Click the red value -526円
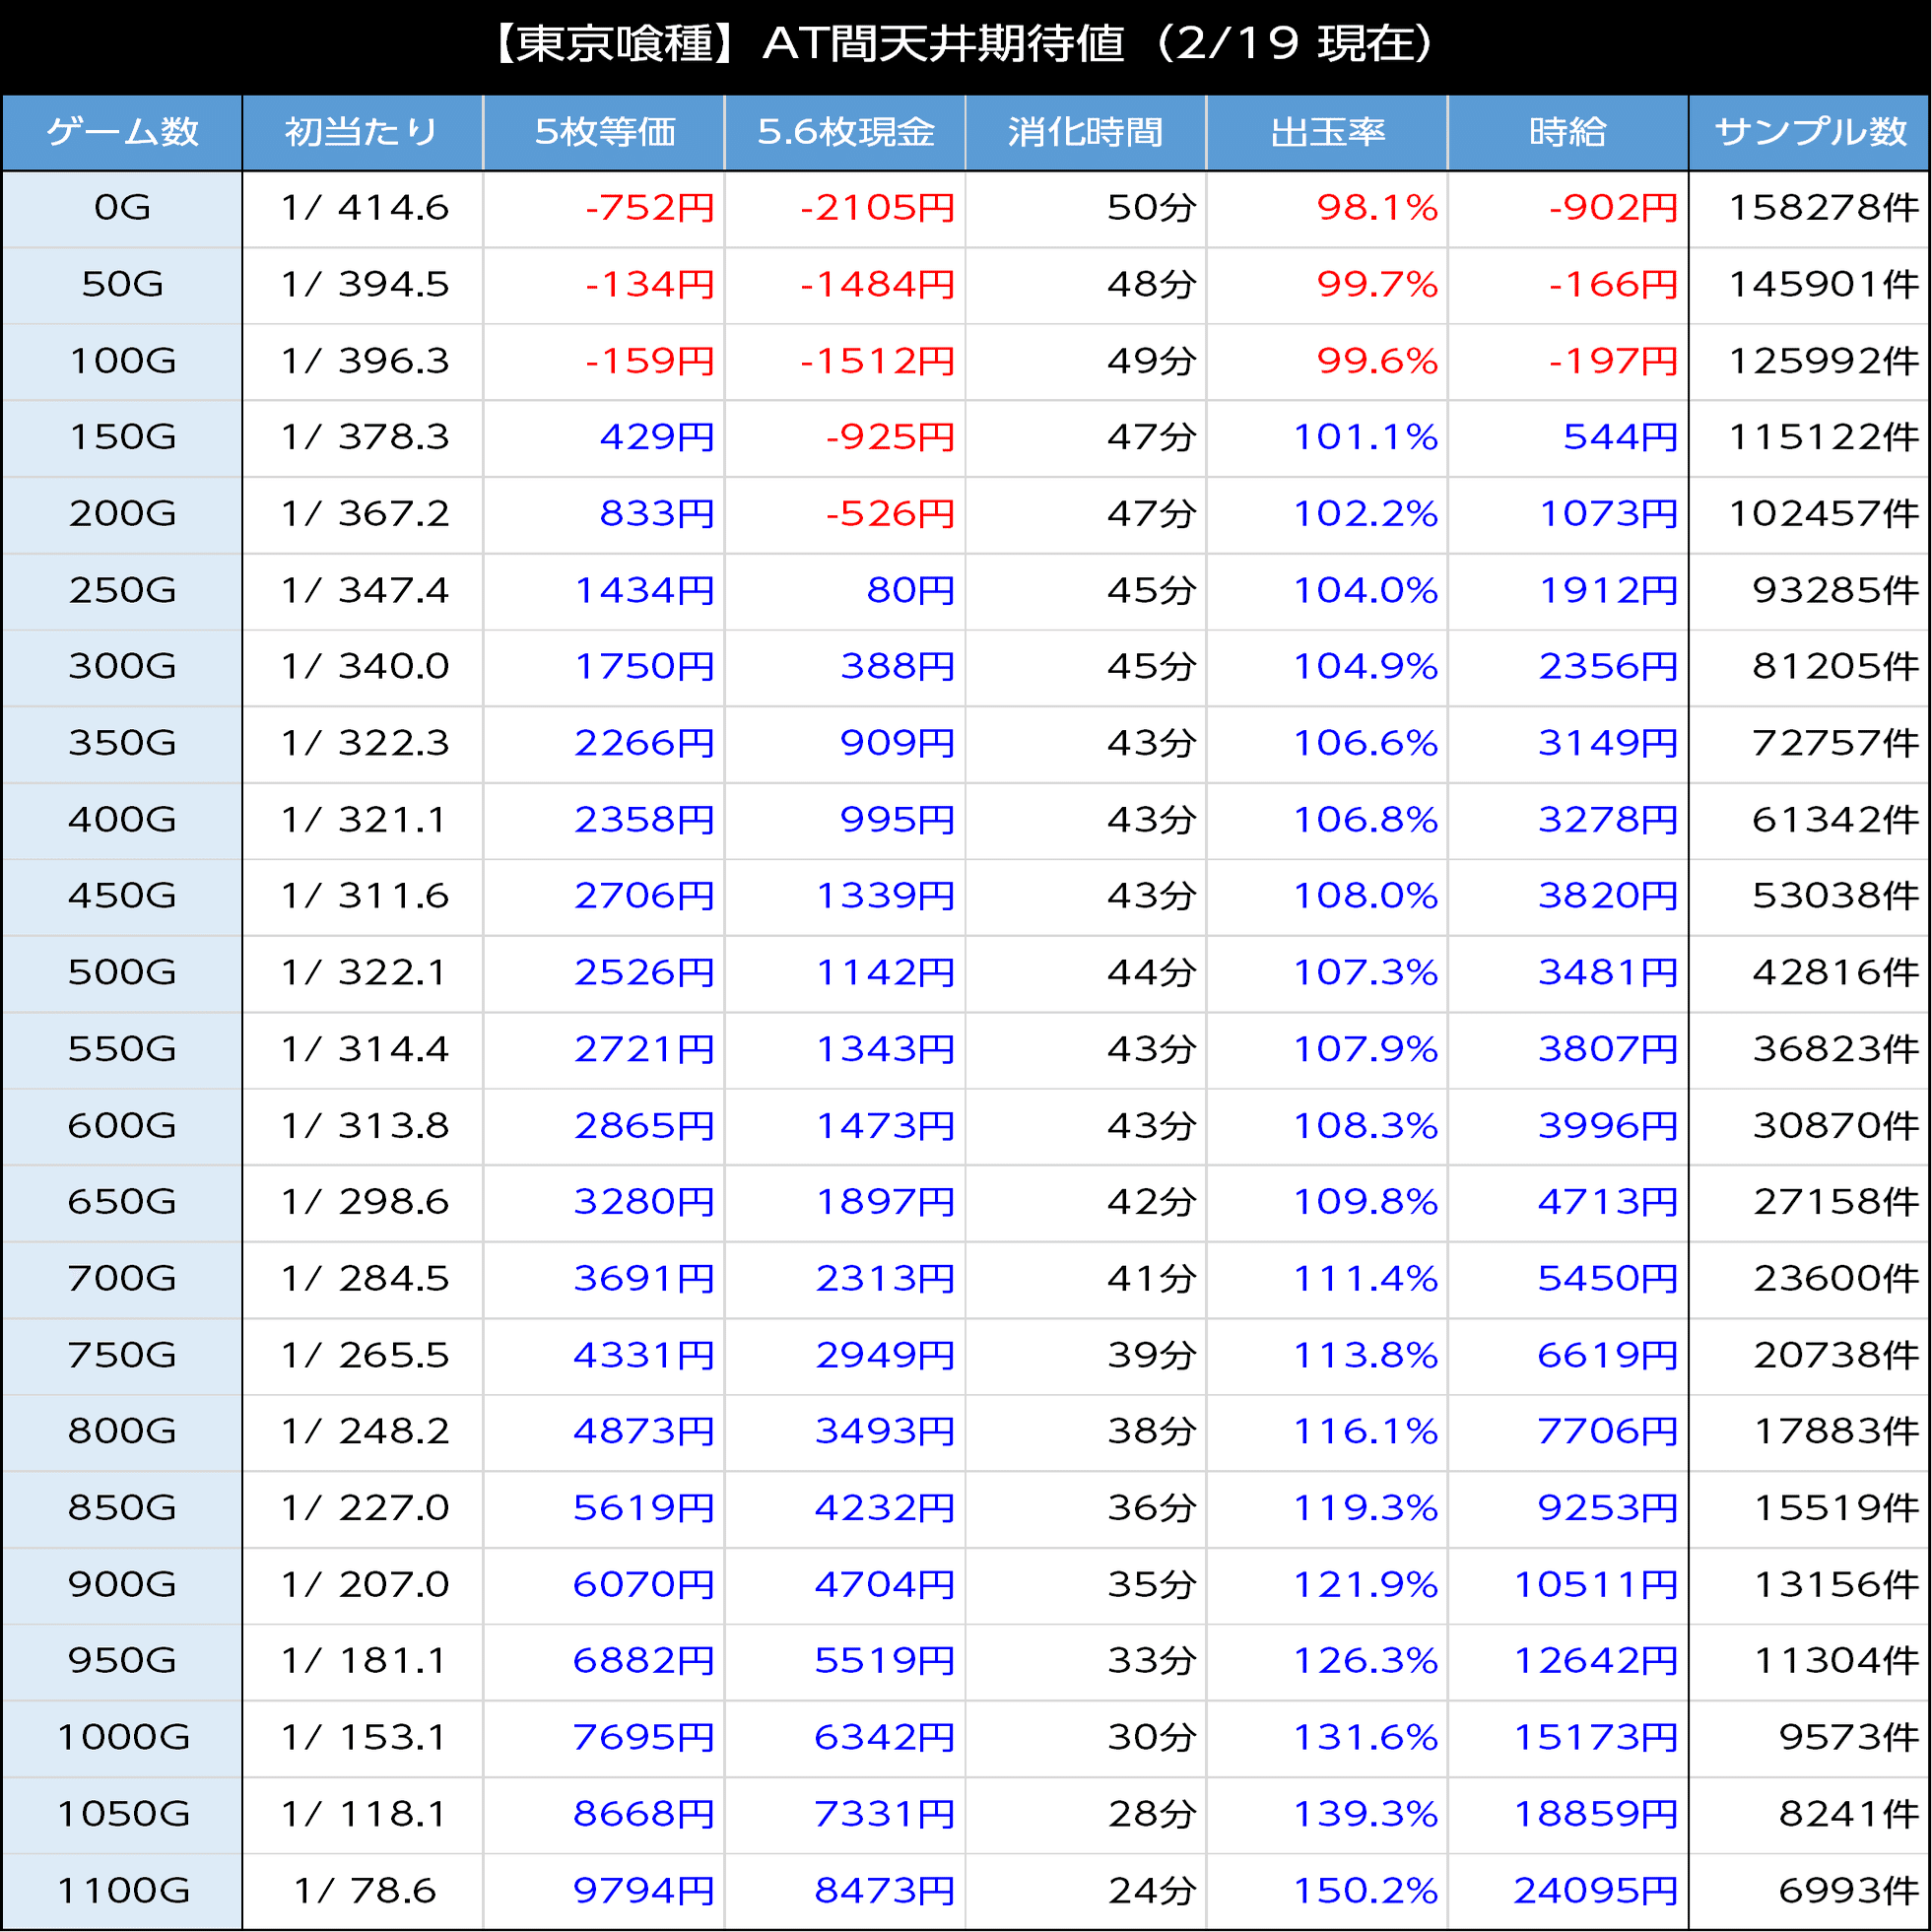The width and height of the screenshot is (1932, 1932). pos(890,514)
